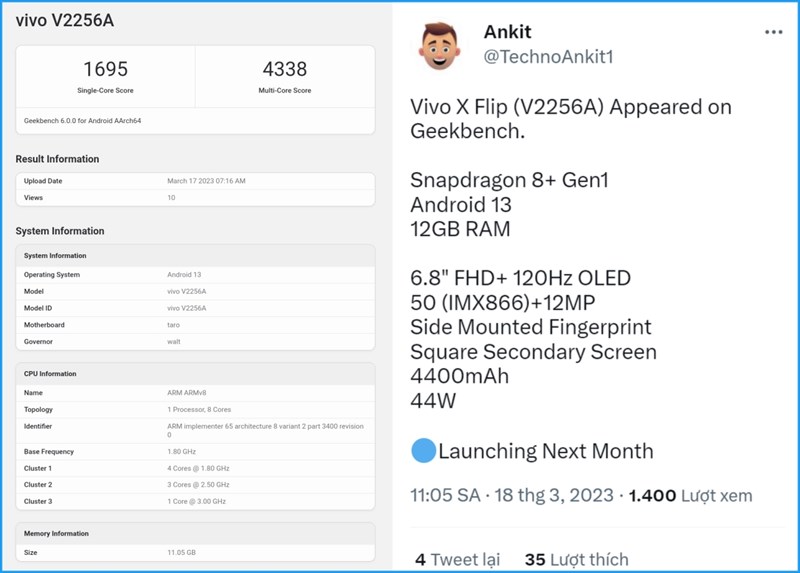
Task: Open the 4 Tweet lại retweet list
Action: 457,560
